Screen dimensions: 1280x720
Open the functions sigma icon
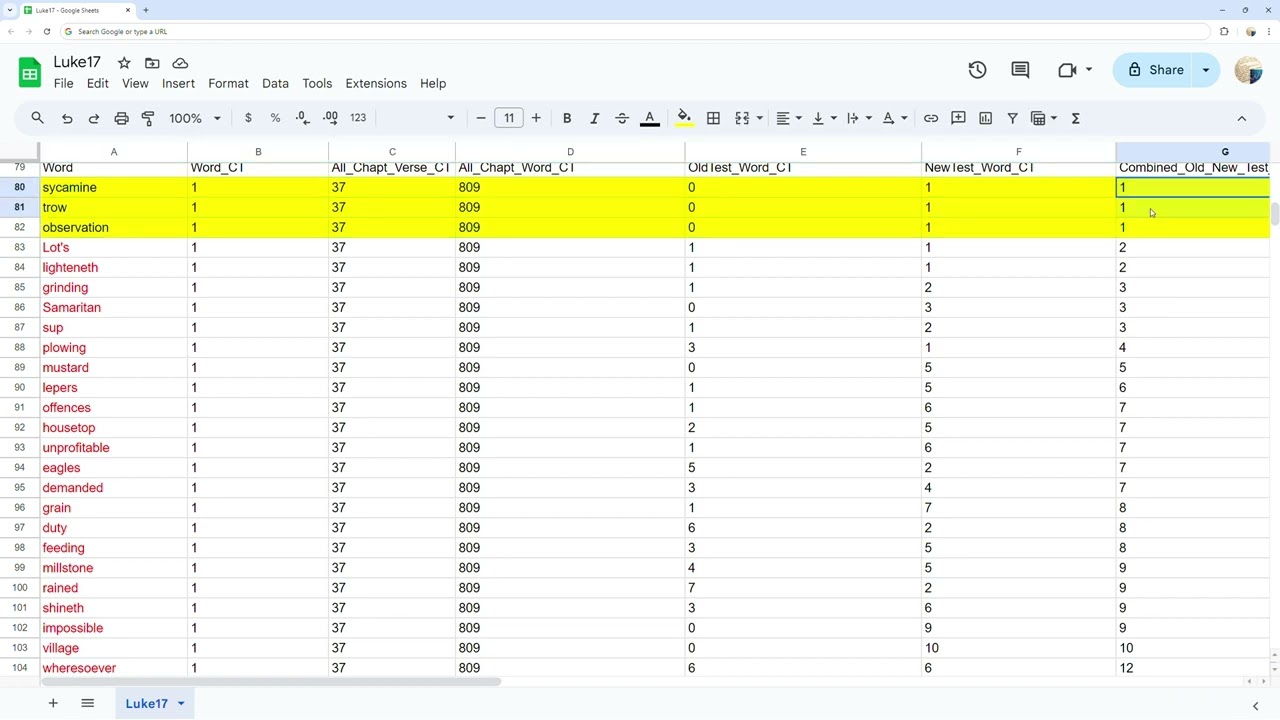tap(1076, 118)
